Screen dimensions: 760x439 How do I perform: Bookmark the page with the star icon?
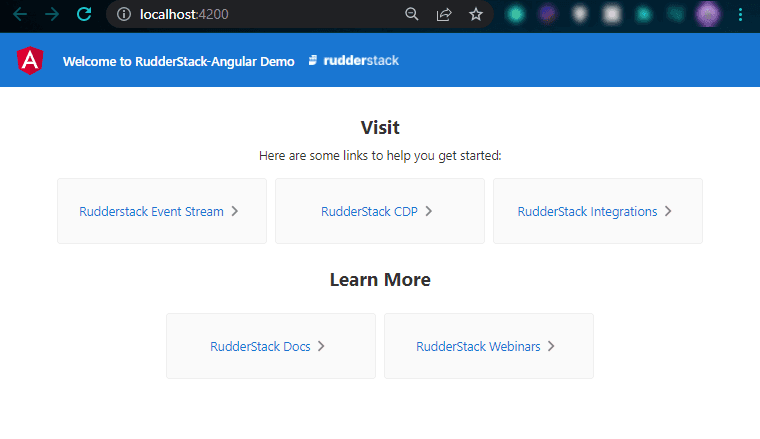(x=476, y=15)
